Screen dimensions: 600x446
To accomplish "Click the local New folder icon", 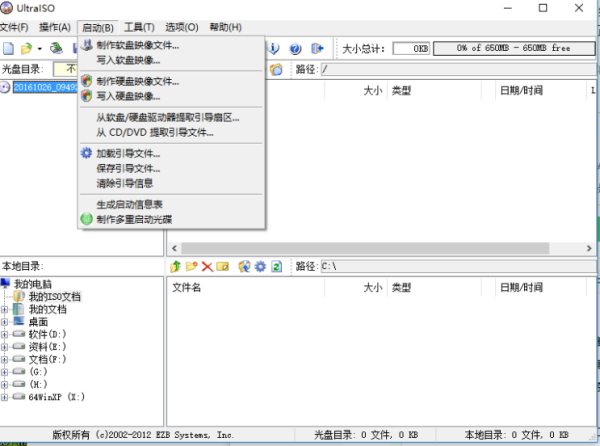I will point(191,266).
